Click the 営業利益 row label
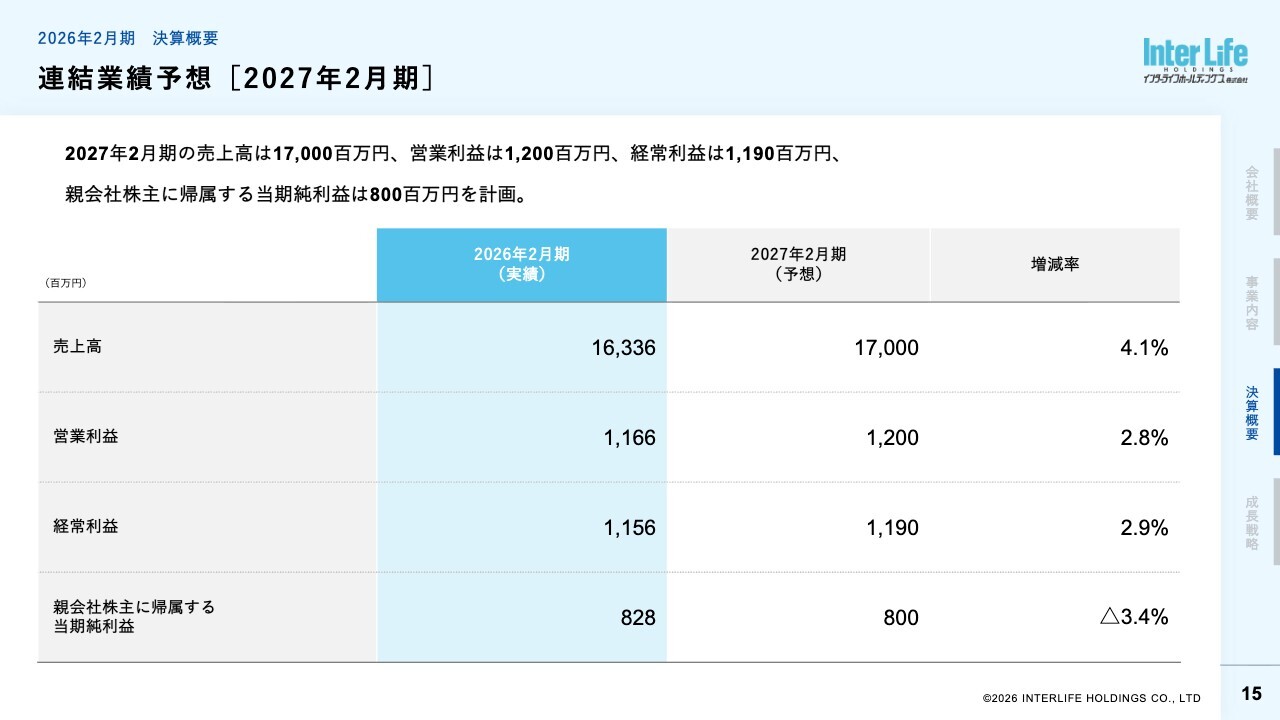 86,437
